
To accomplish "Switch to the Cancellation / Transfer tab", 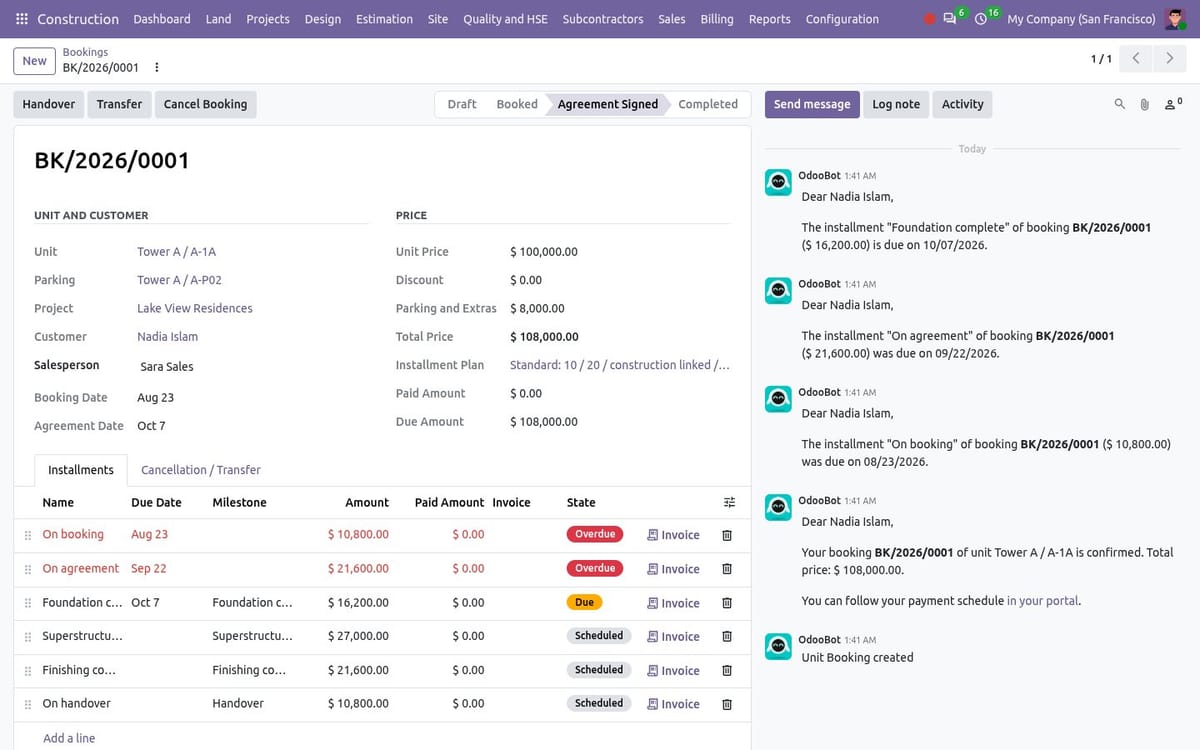I will tap(200, 470).
